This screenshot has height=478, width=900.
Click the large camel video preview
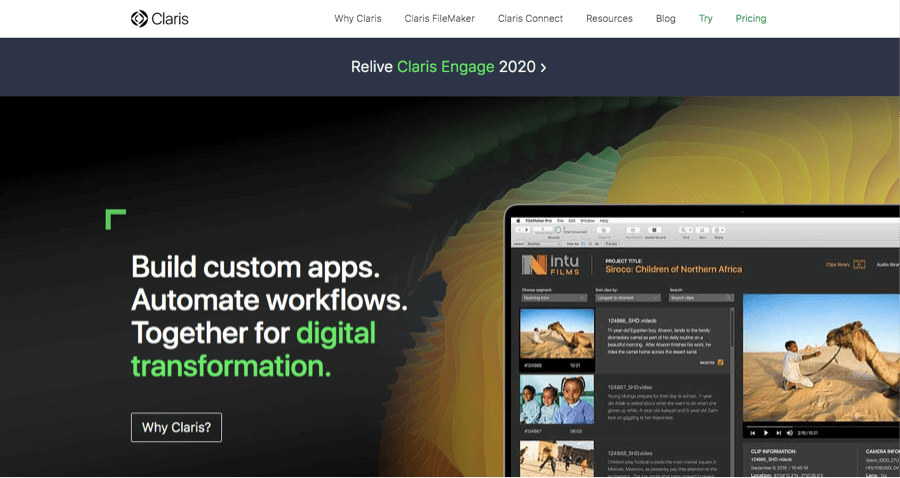point(821,358)
